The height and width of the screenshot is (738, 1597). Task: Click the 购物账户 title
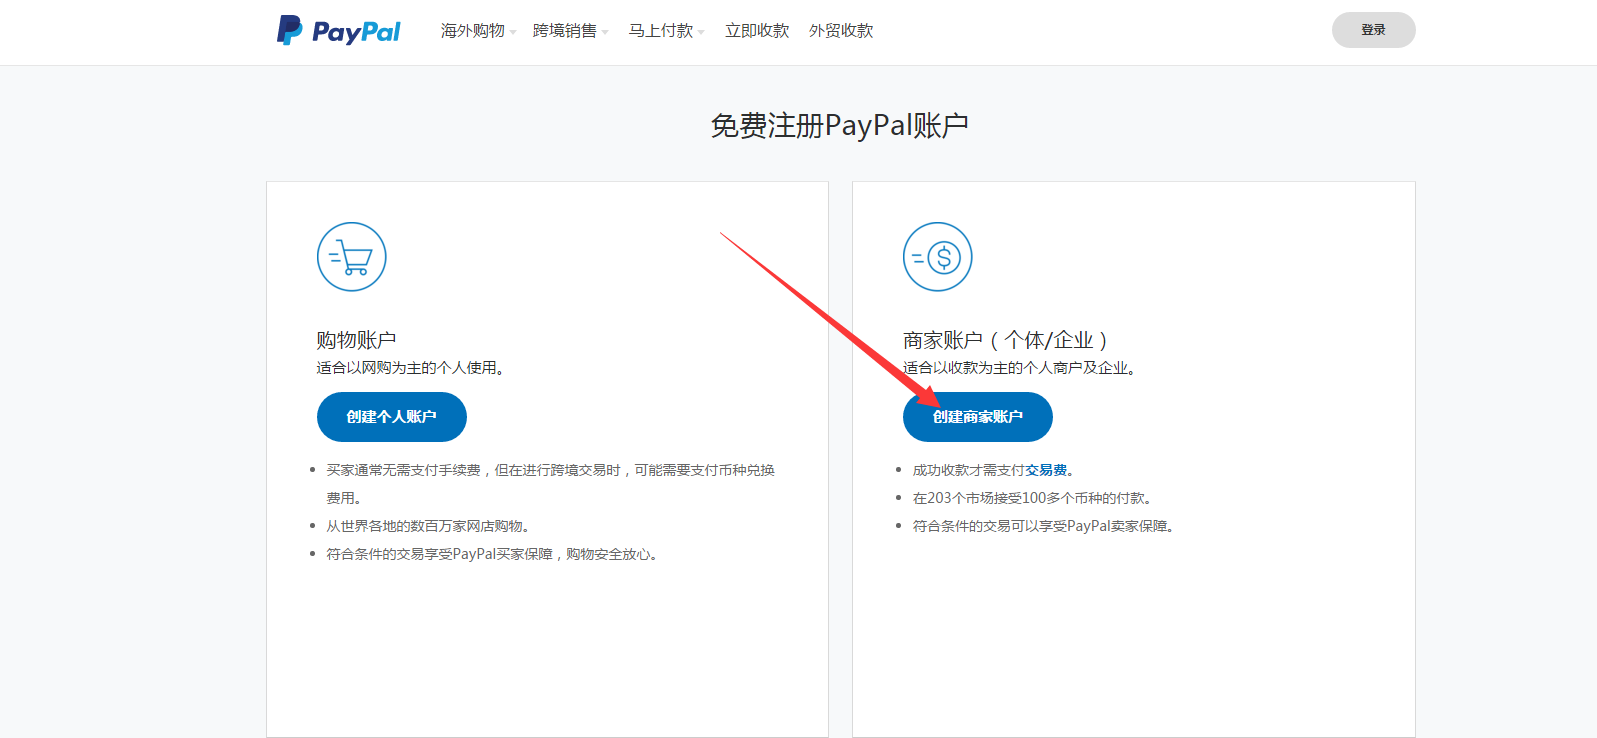pyautogui.click(x=357, y=340)
